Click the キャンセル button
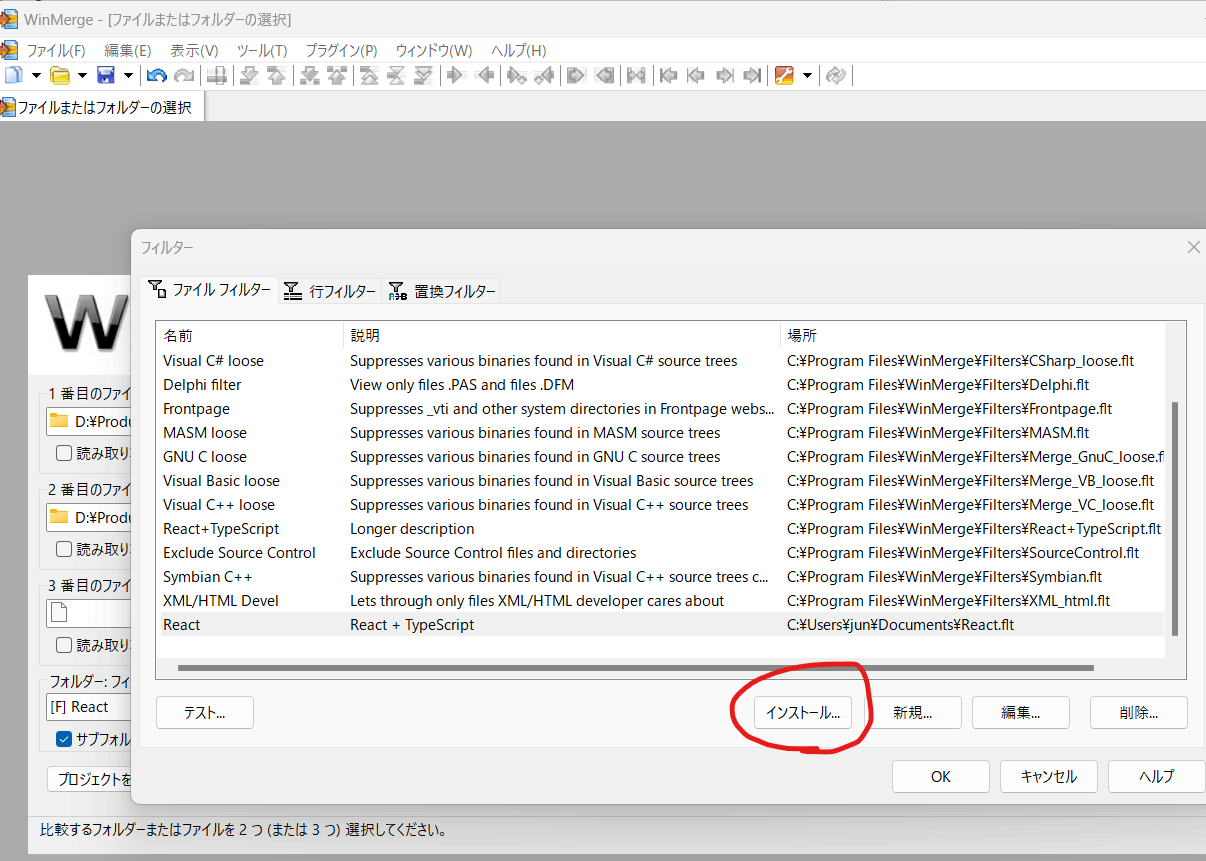 [x=1049, y=776]
